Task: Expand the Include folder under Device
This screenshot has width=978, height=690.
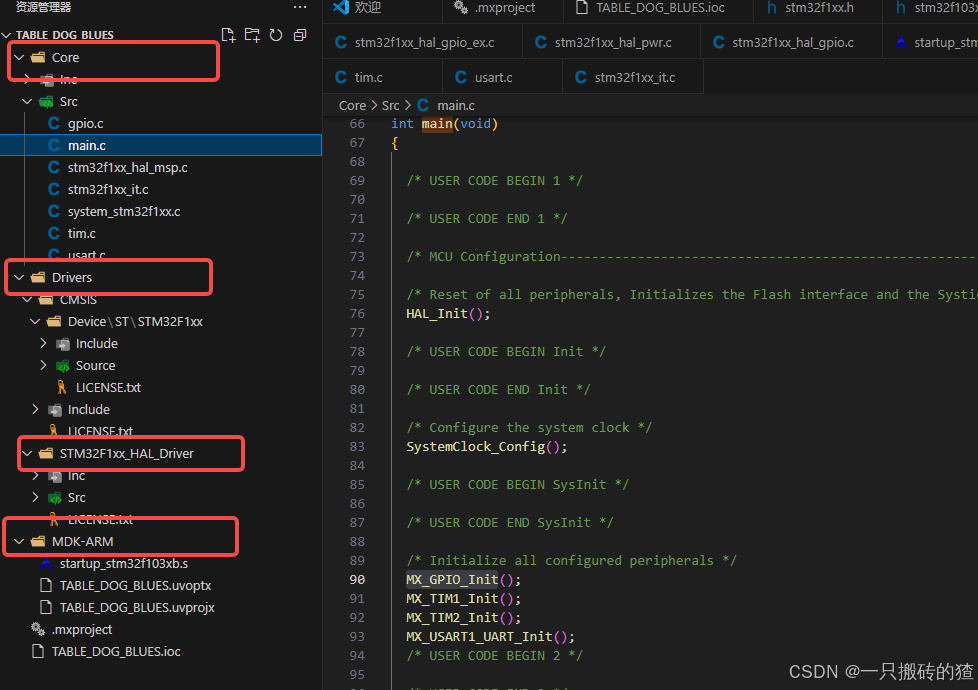Action: [43, 343]
